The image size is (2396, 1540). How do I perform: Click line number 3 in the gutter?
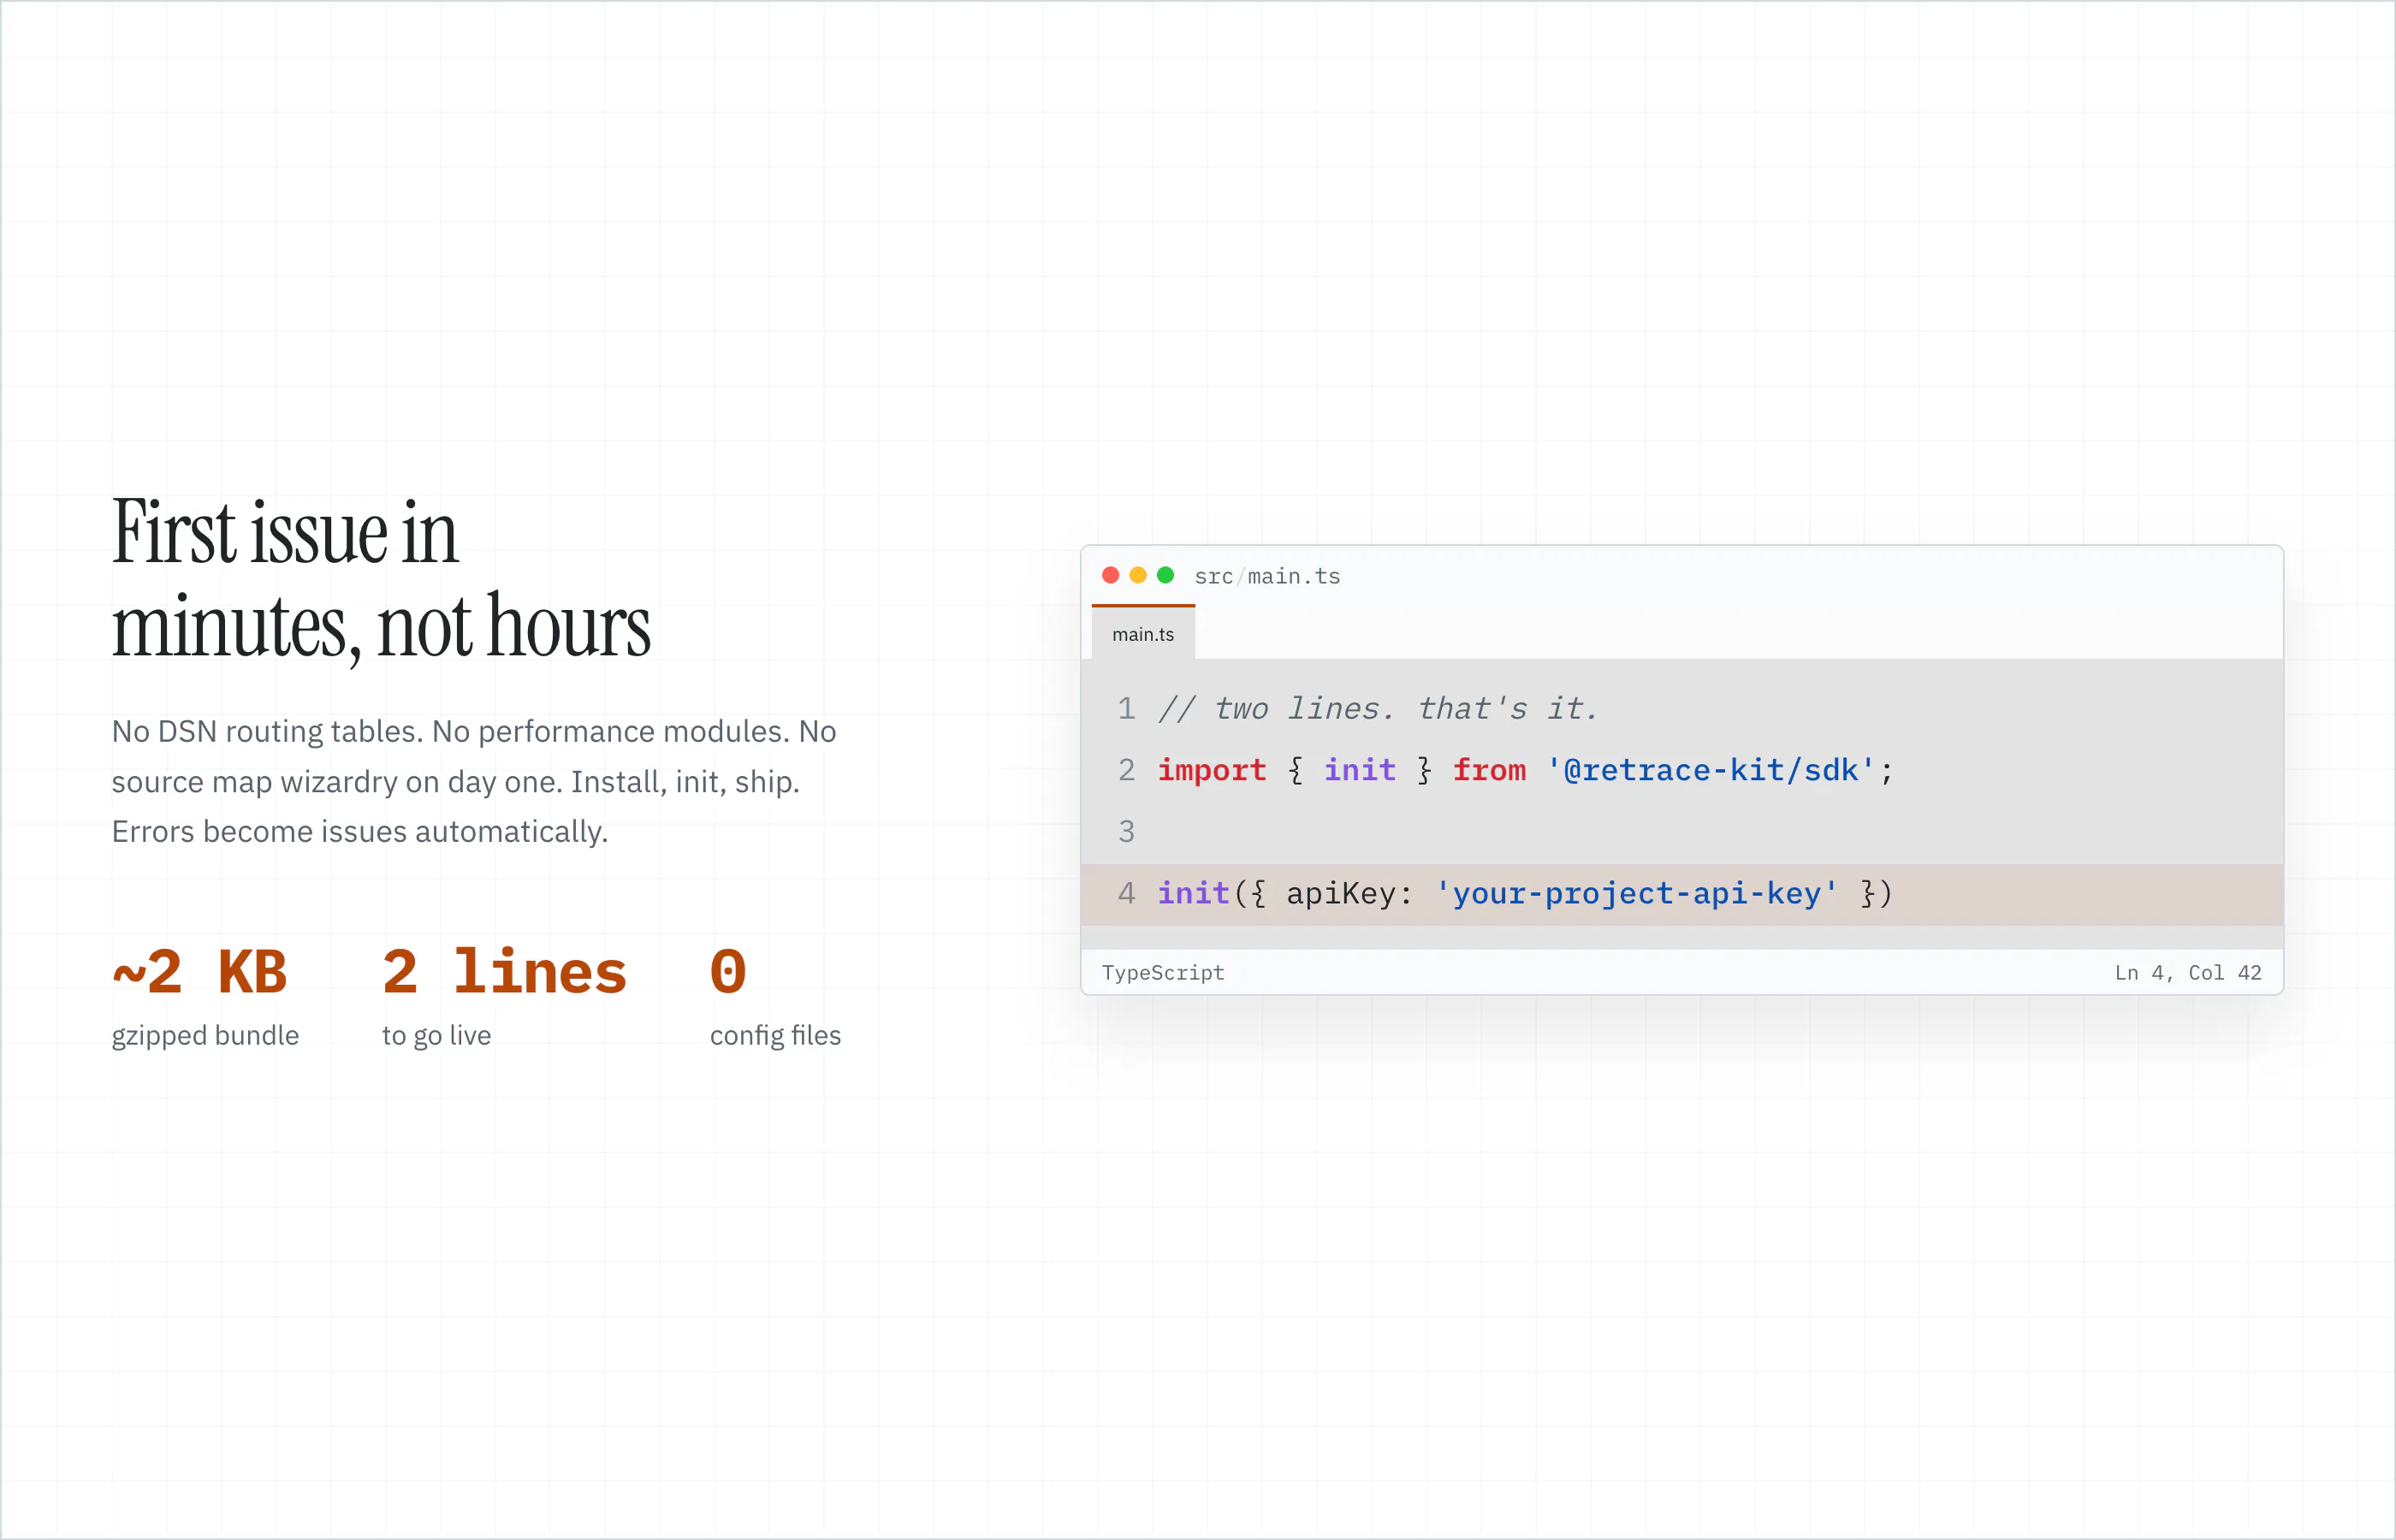pos(1126,832)
